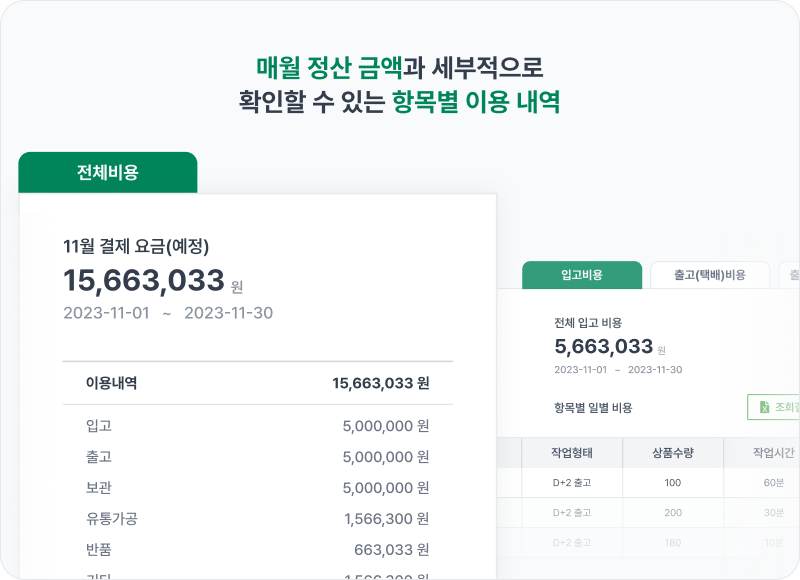Click the 반품 usage row
The image size is (800, 580).
[x=257, y=550]
